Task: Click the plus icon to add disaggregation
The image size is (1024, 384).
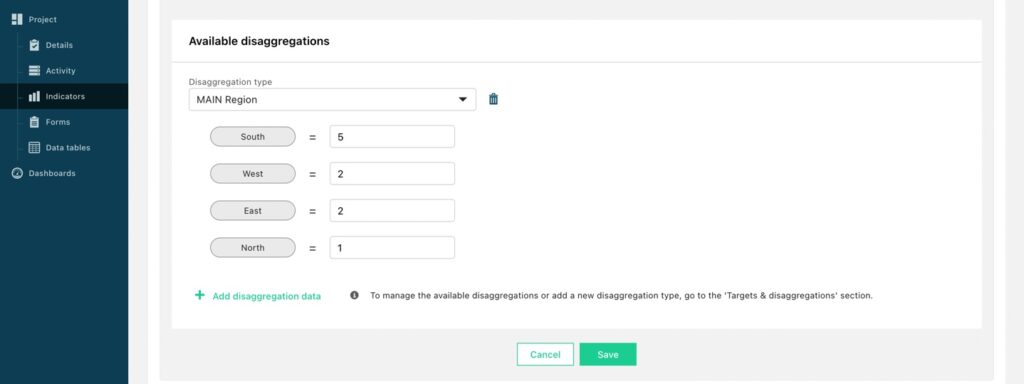Action: 200,295
